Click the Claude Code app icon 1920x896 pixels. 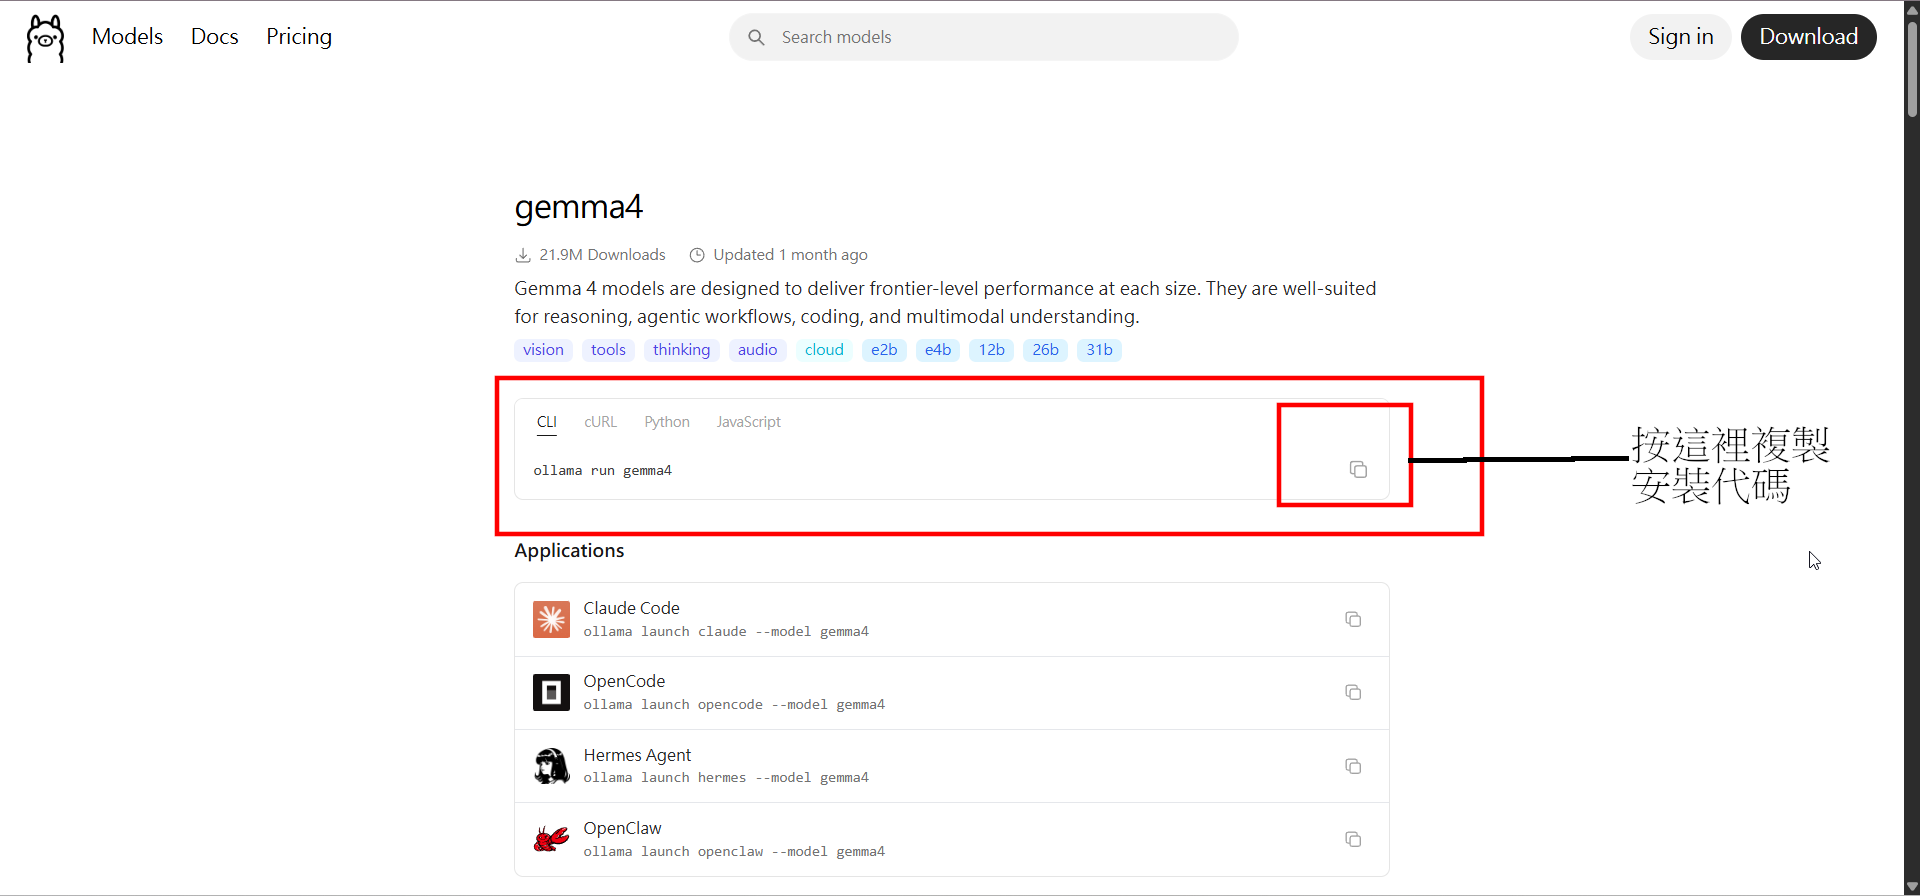(x=551, y=619)
